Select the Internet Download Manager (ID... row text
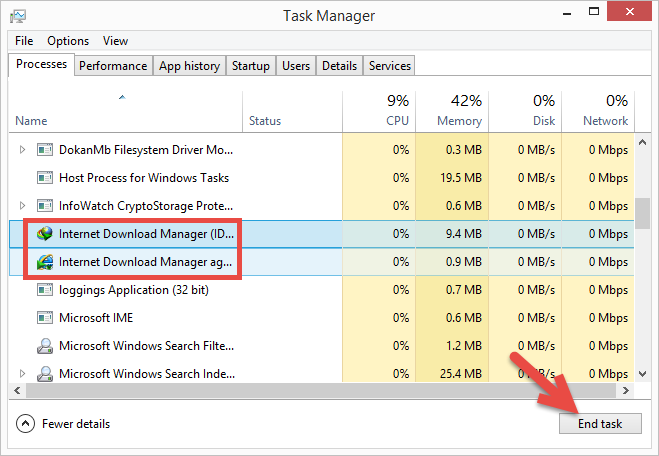The image size is (659, 456). 146,234
